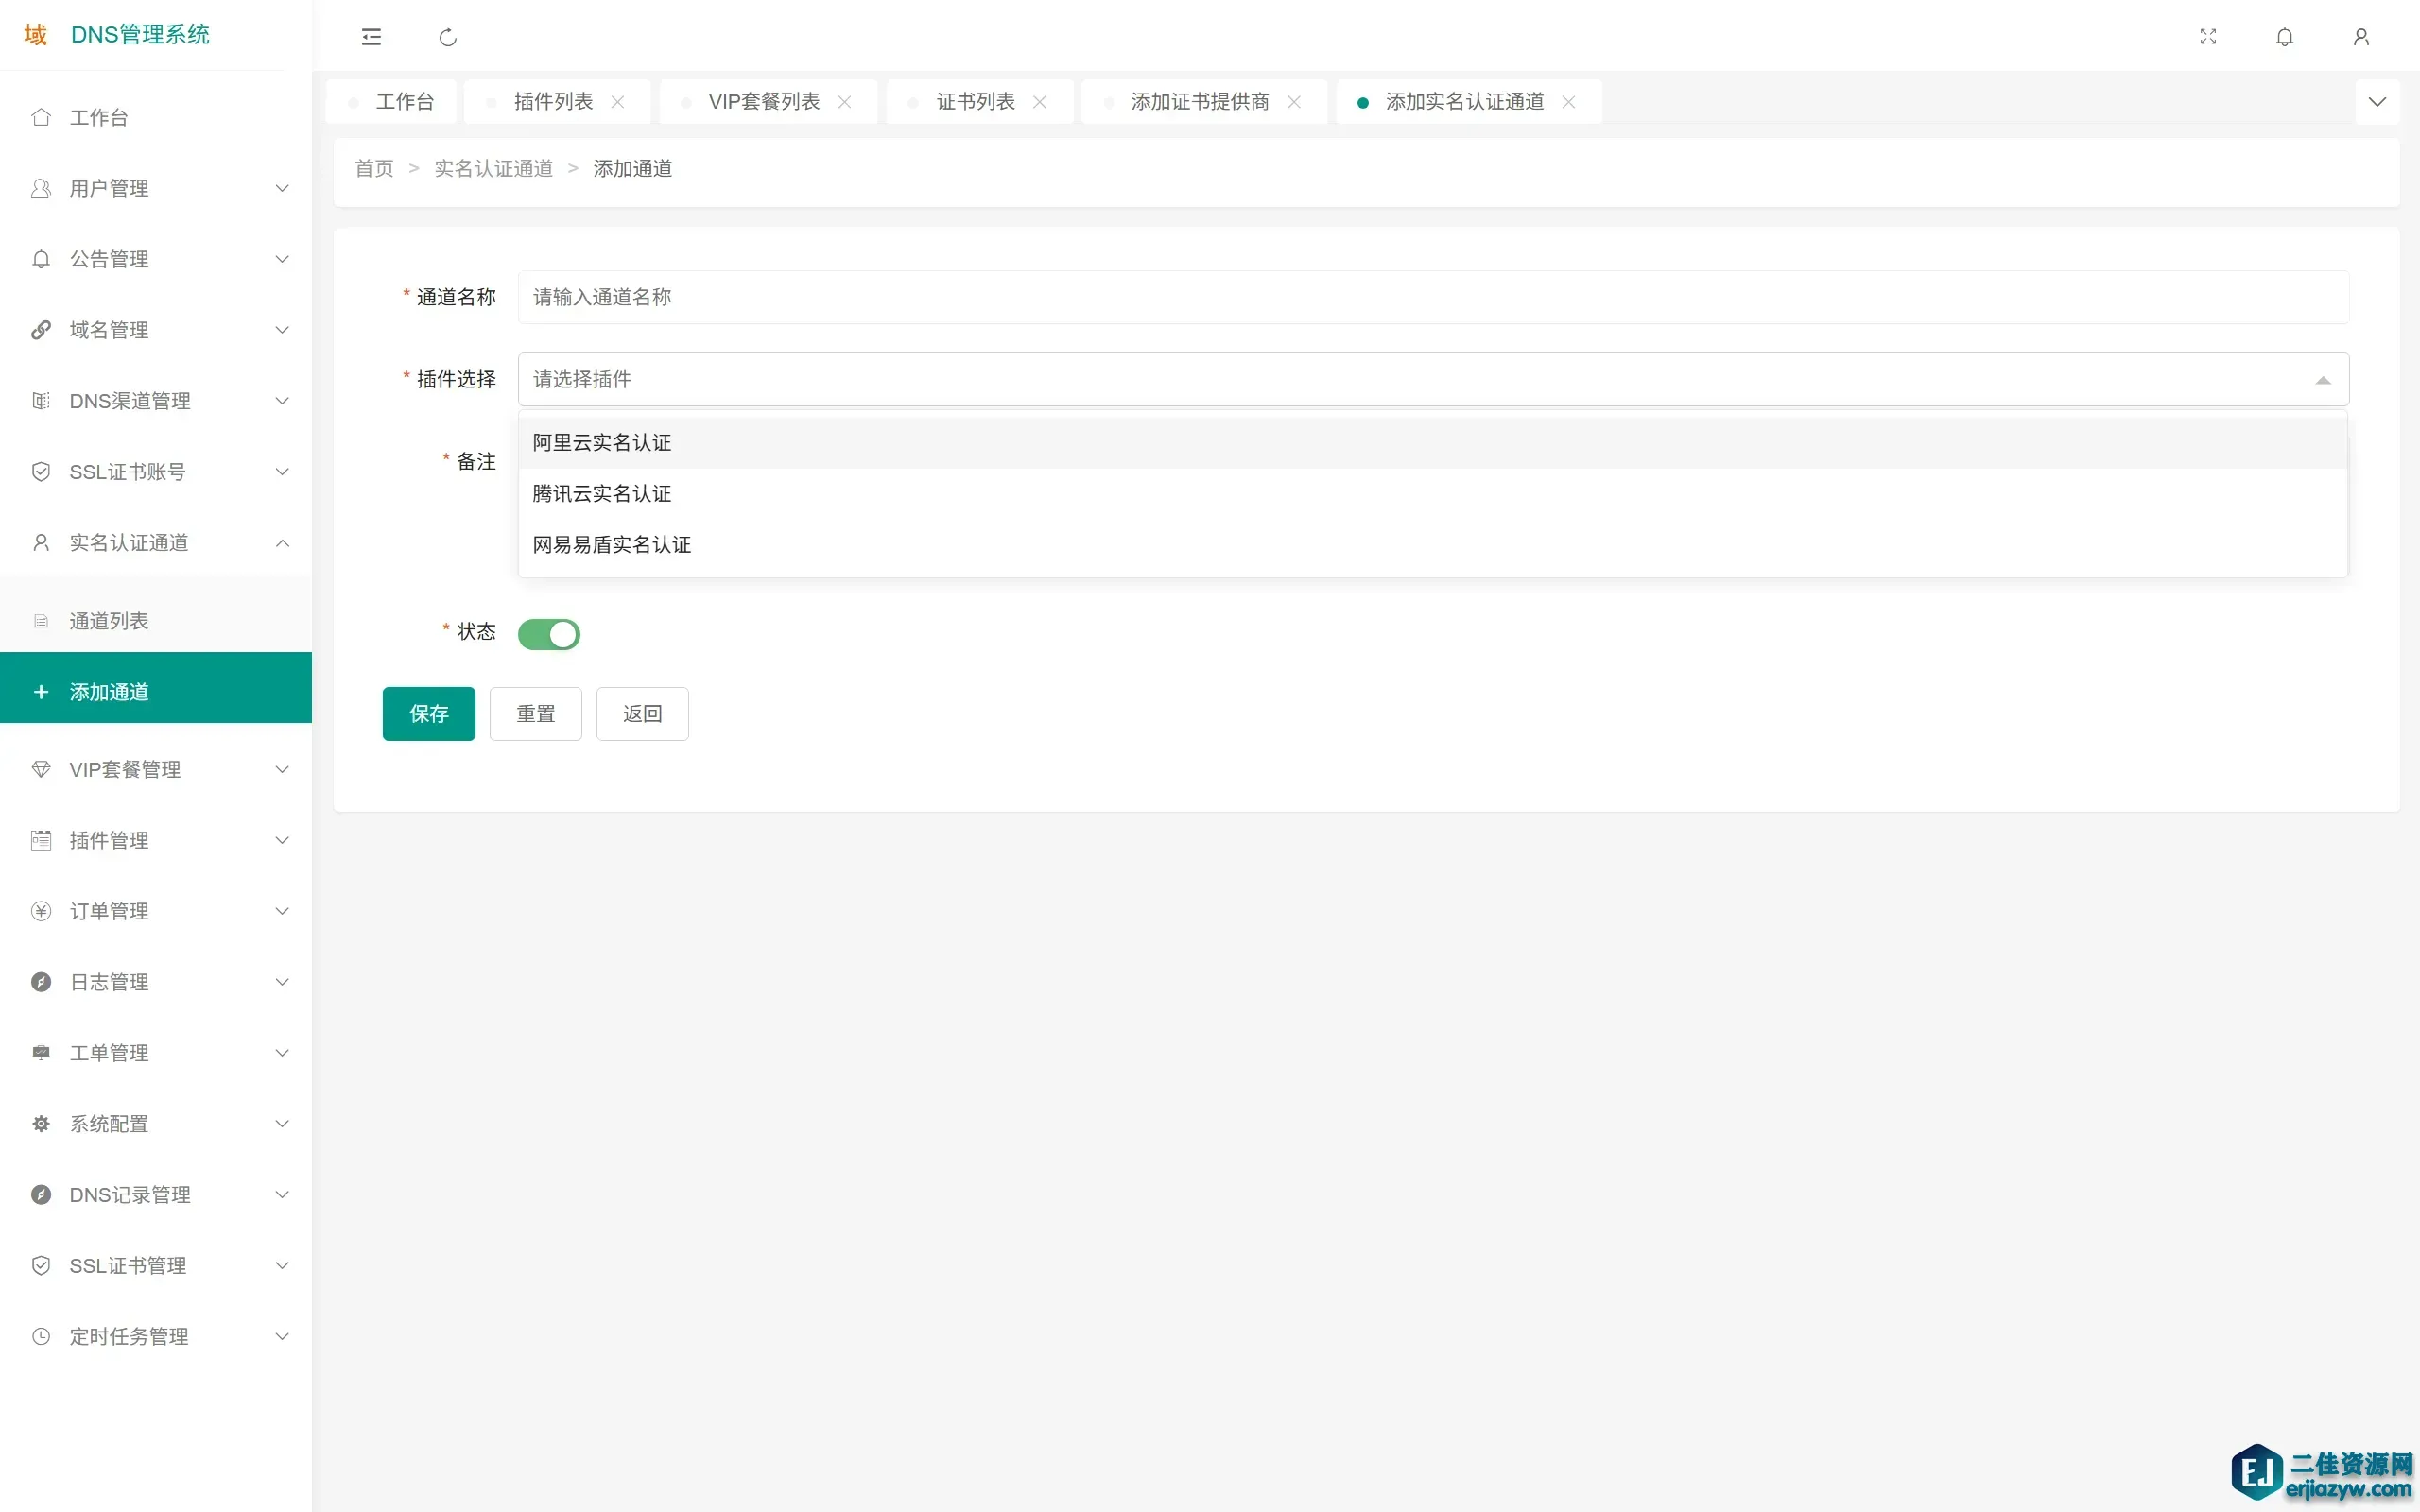The image size is (2420, 1512).
Task: Open the tabs overflow chevron menu
Action: coord(2377,102)
